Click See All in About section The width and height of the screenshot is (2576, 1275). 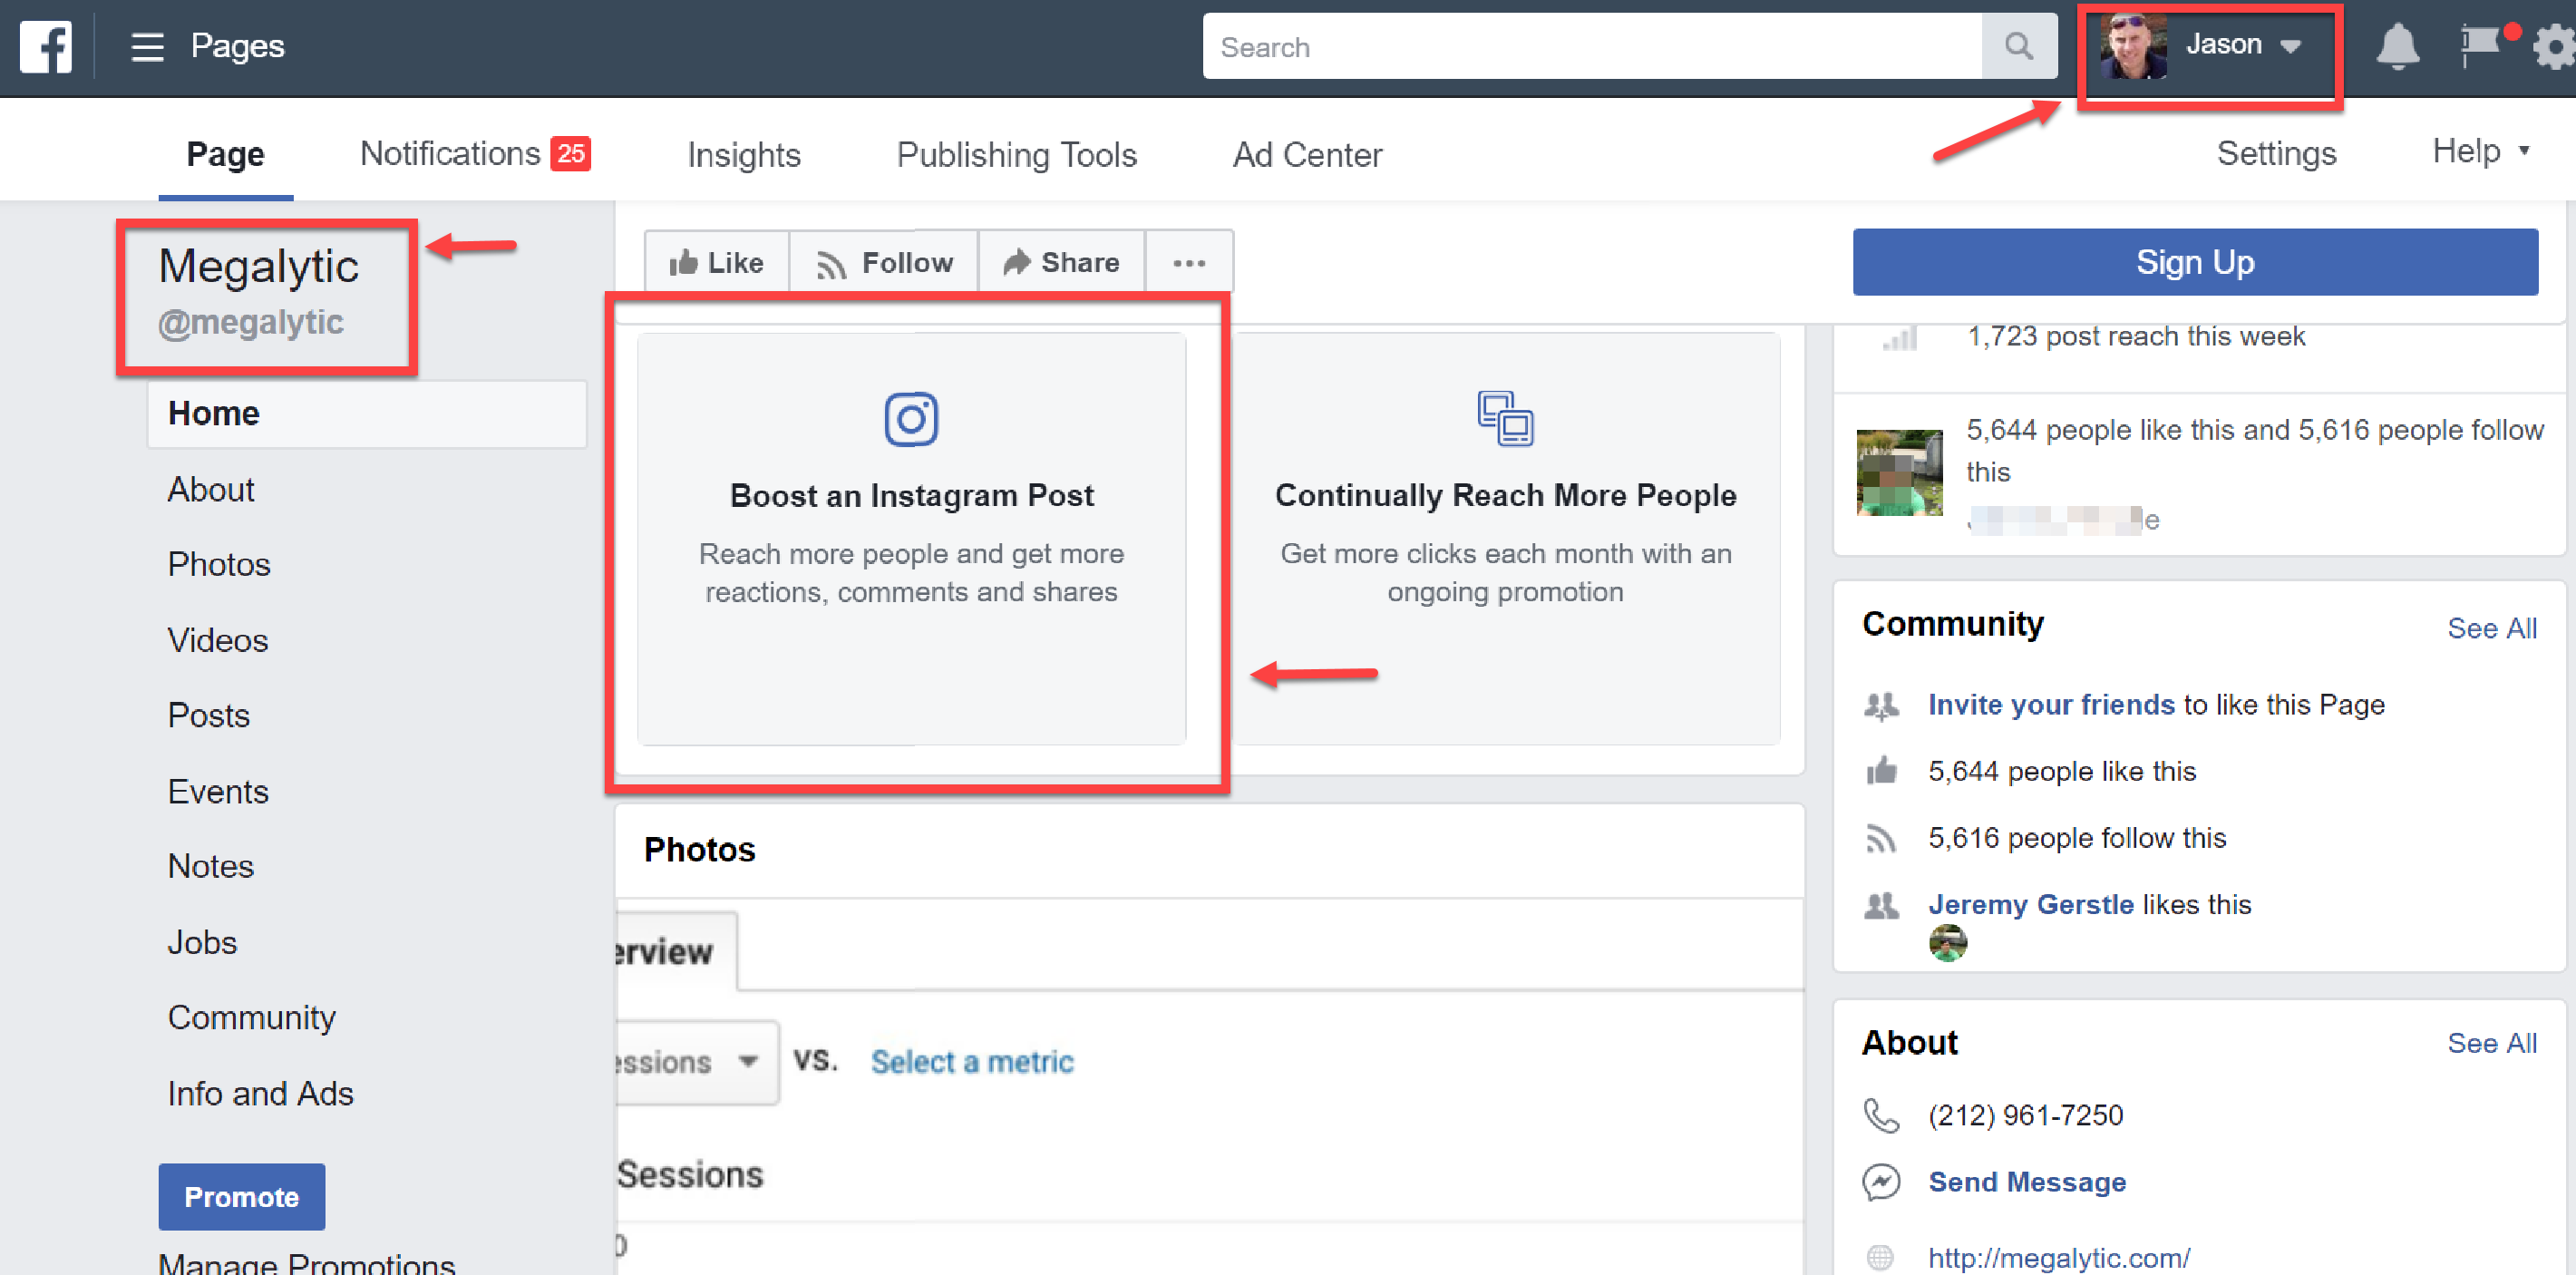point(2491,1043)
